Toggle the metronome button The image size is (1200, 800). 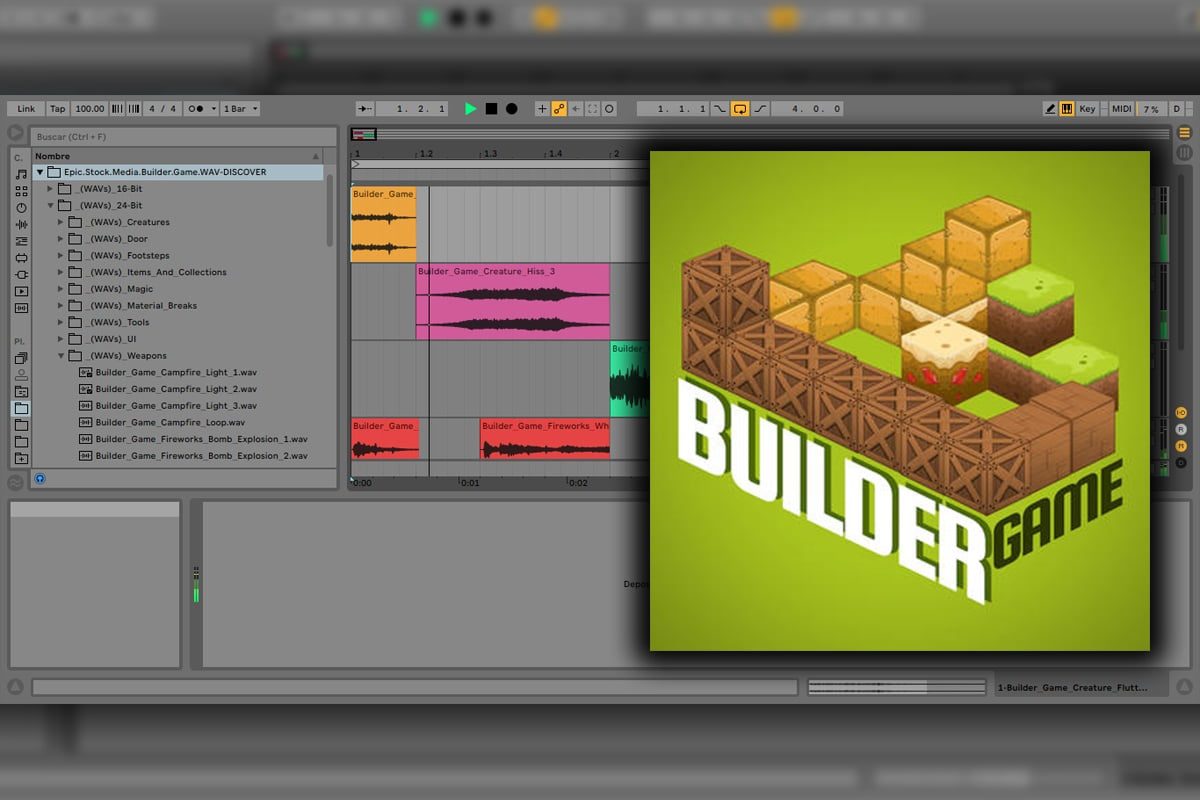tap(201, 109)
